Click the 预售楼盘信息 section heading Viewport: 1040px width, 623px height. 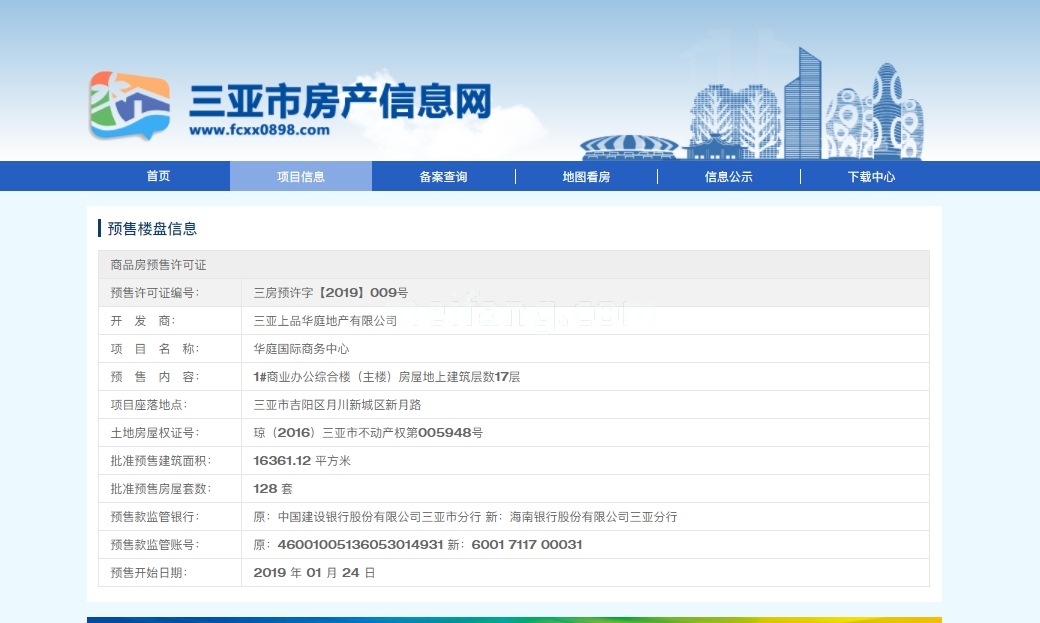coord(152,229)
